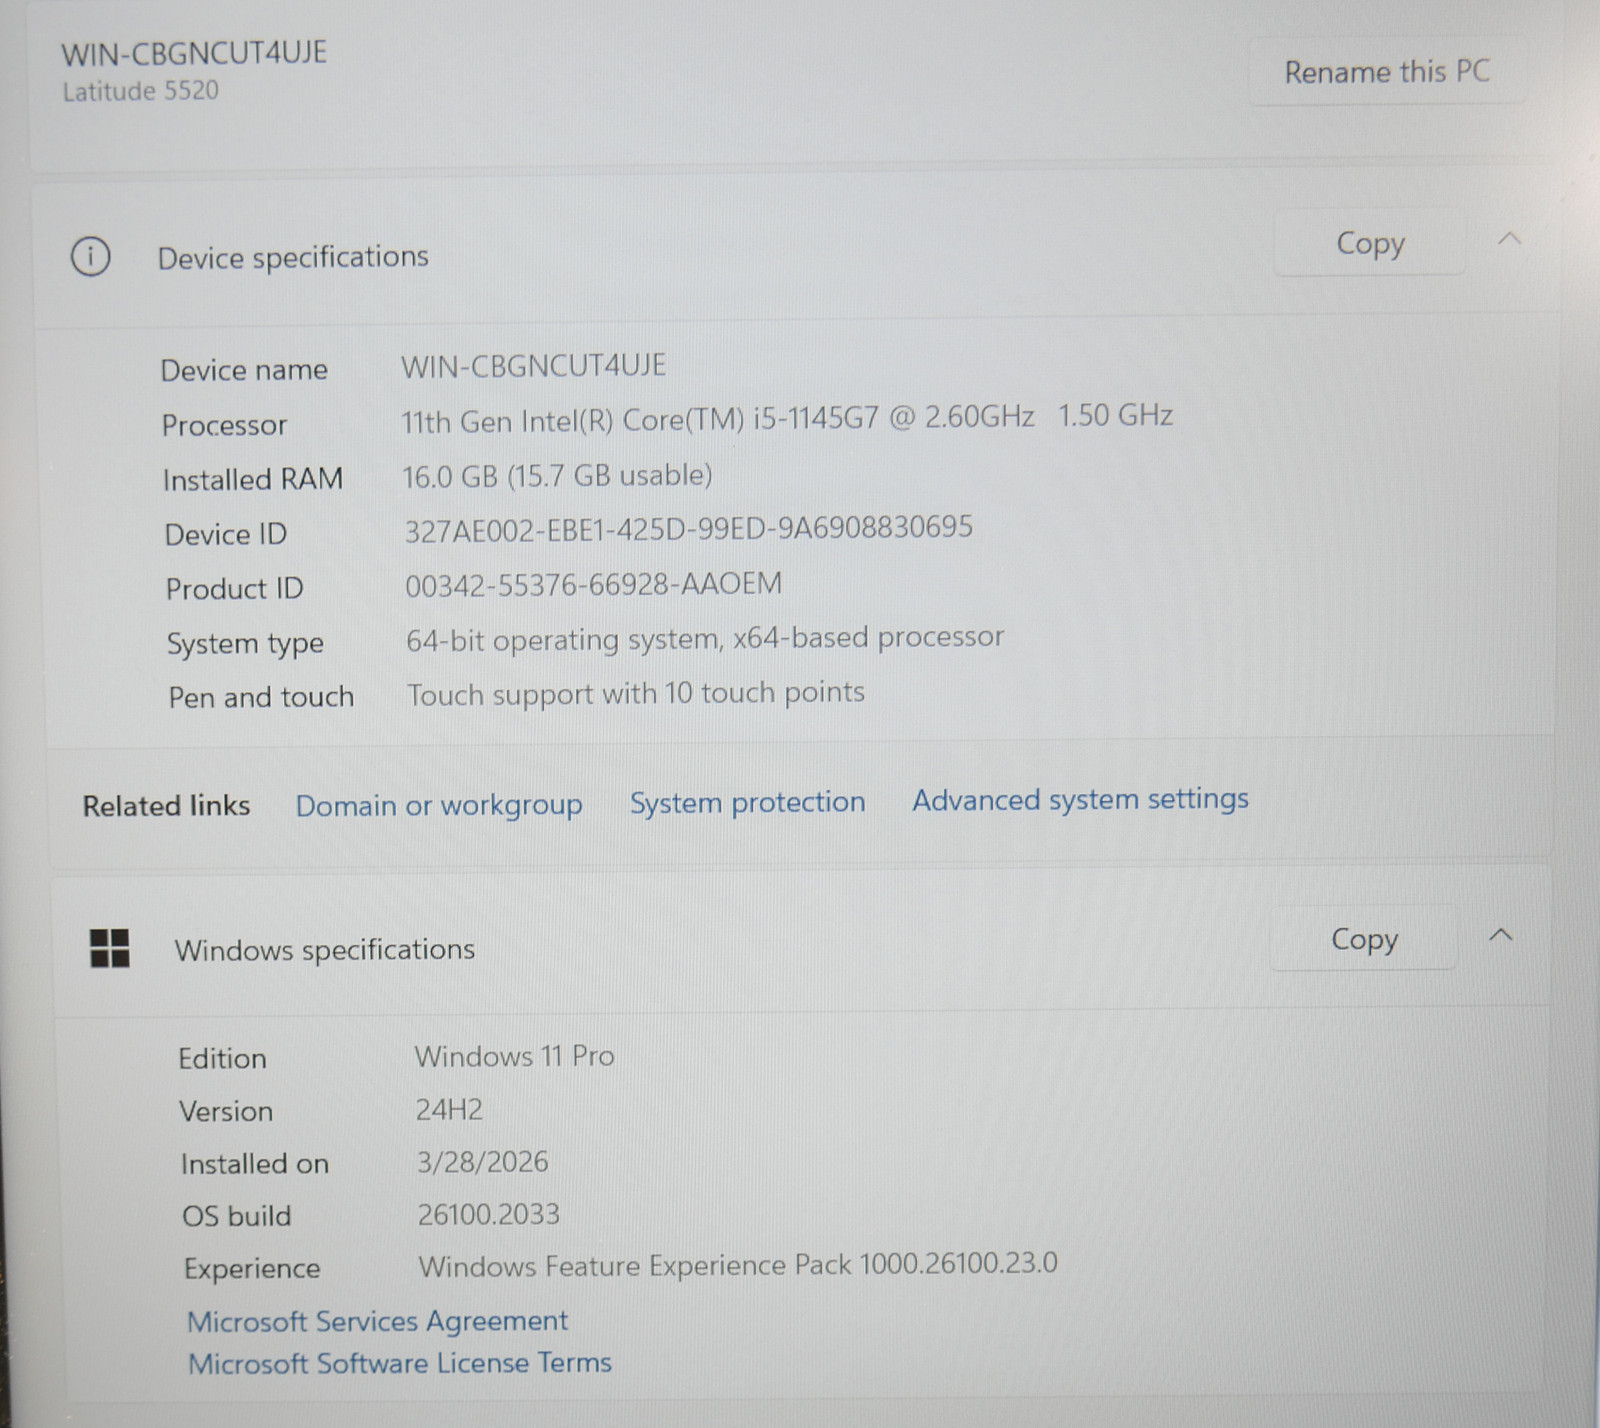Click the Installed RAM label

[252, 480]
